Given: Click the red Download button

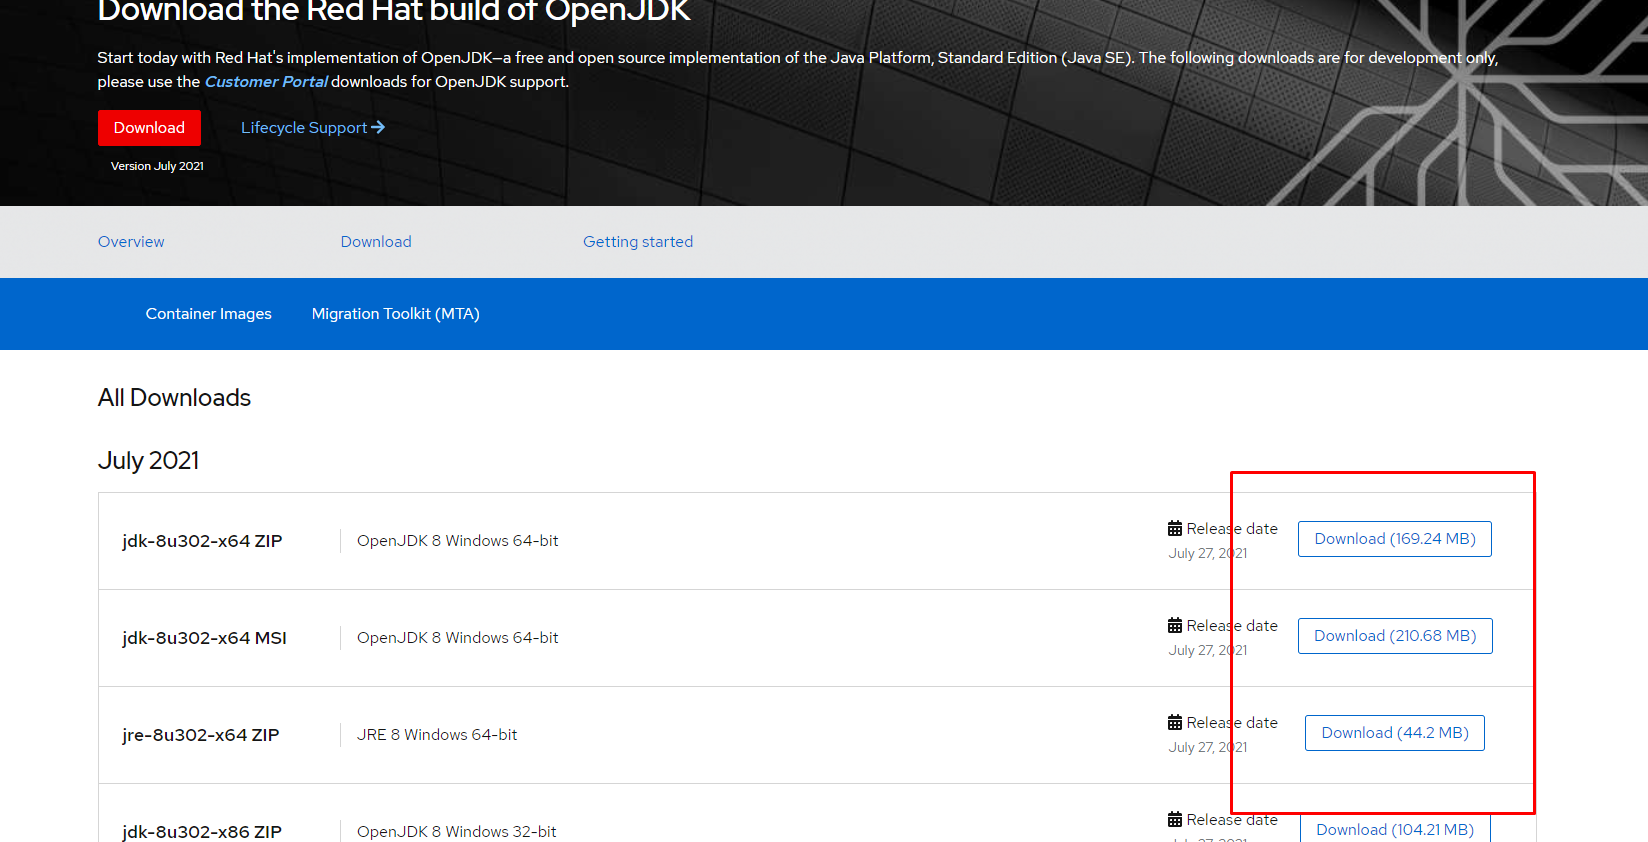Looking at the screenshot, I should pos(149,128).
